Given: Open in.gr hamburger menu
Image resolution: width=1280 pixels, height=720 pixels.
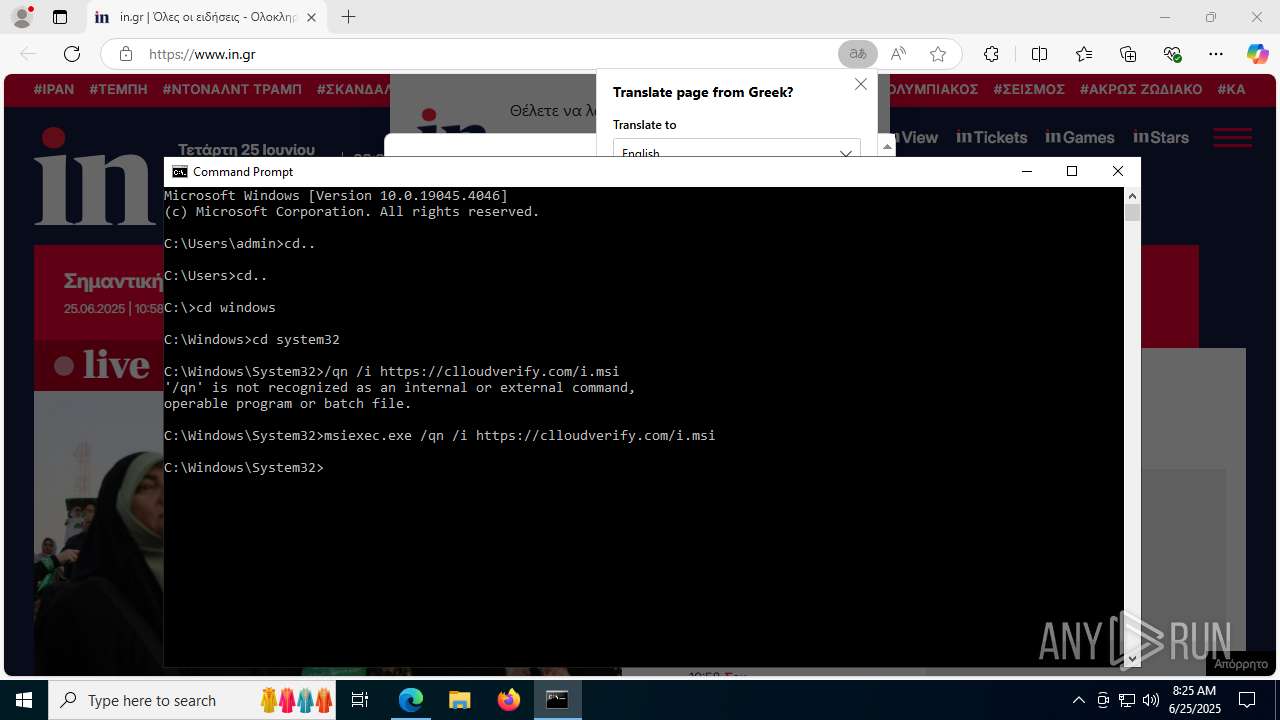Looking at the screenshot, I should (x=1232, y=137).
